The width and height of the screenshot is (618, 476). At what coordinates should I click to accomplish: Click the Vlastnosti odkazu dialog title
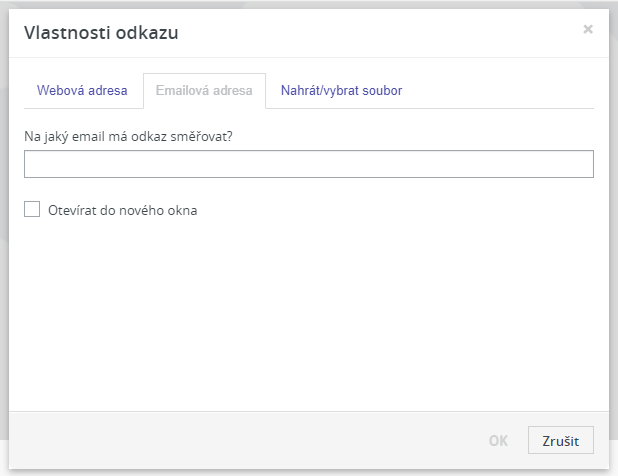(101, 33)
